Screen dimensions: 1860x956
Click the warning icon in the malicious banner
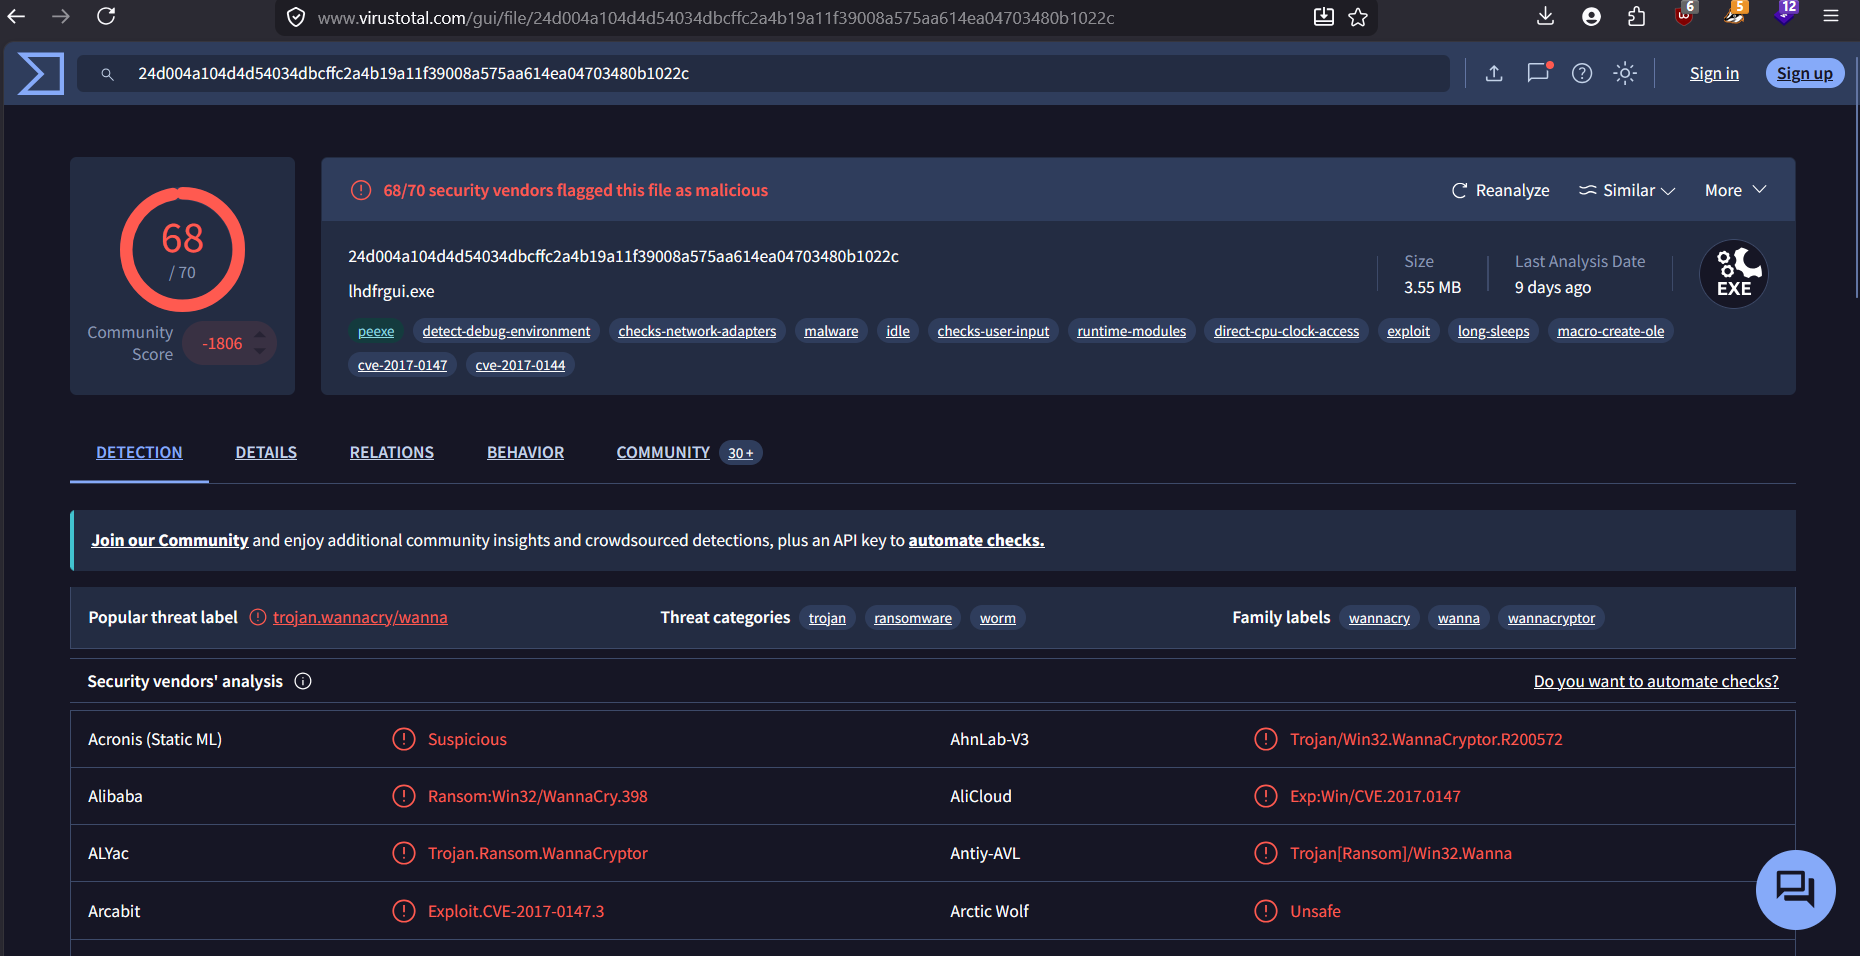pyautogui.click(x=361, y=190)
